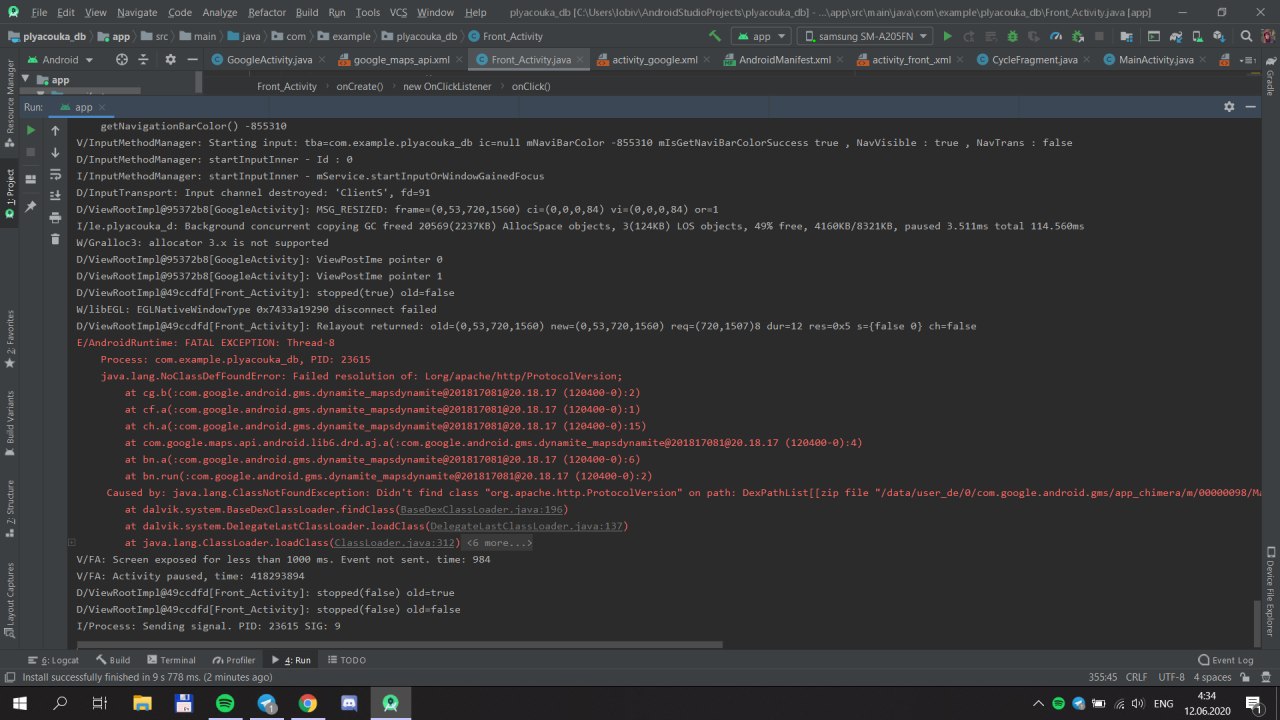
Task: Click Attach Debugger to Android Process icon
Action: [x=1078, y=36]
